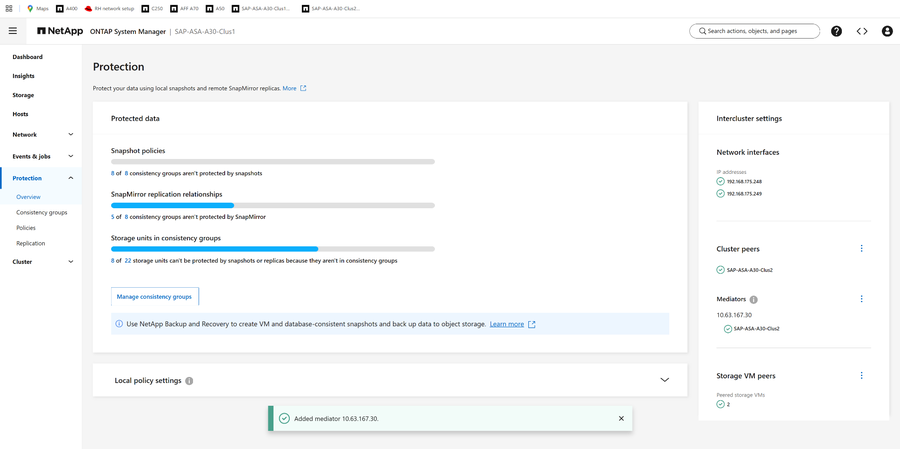Toggle the hamburger navigation menu
The height and width of the screenshot is (449, 900).
point(13,31)
